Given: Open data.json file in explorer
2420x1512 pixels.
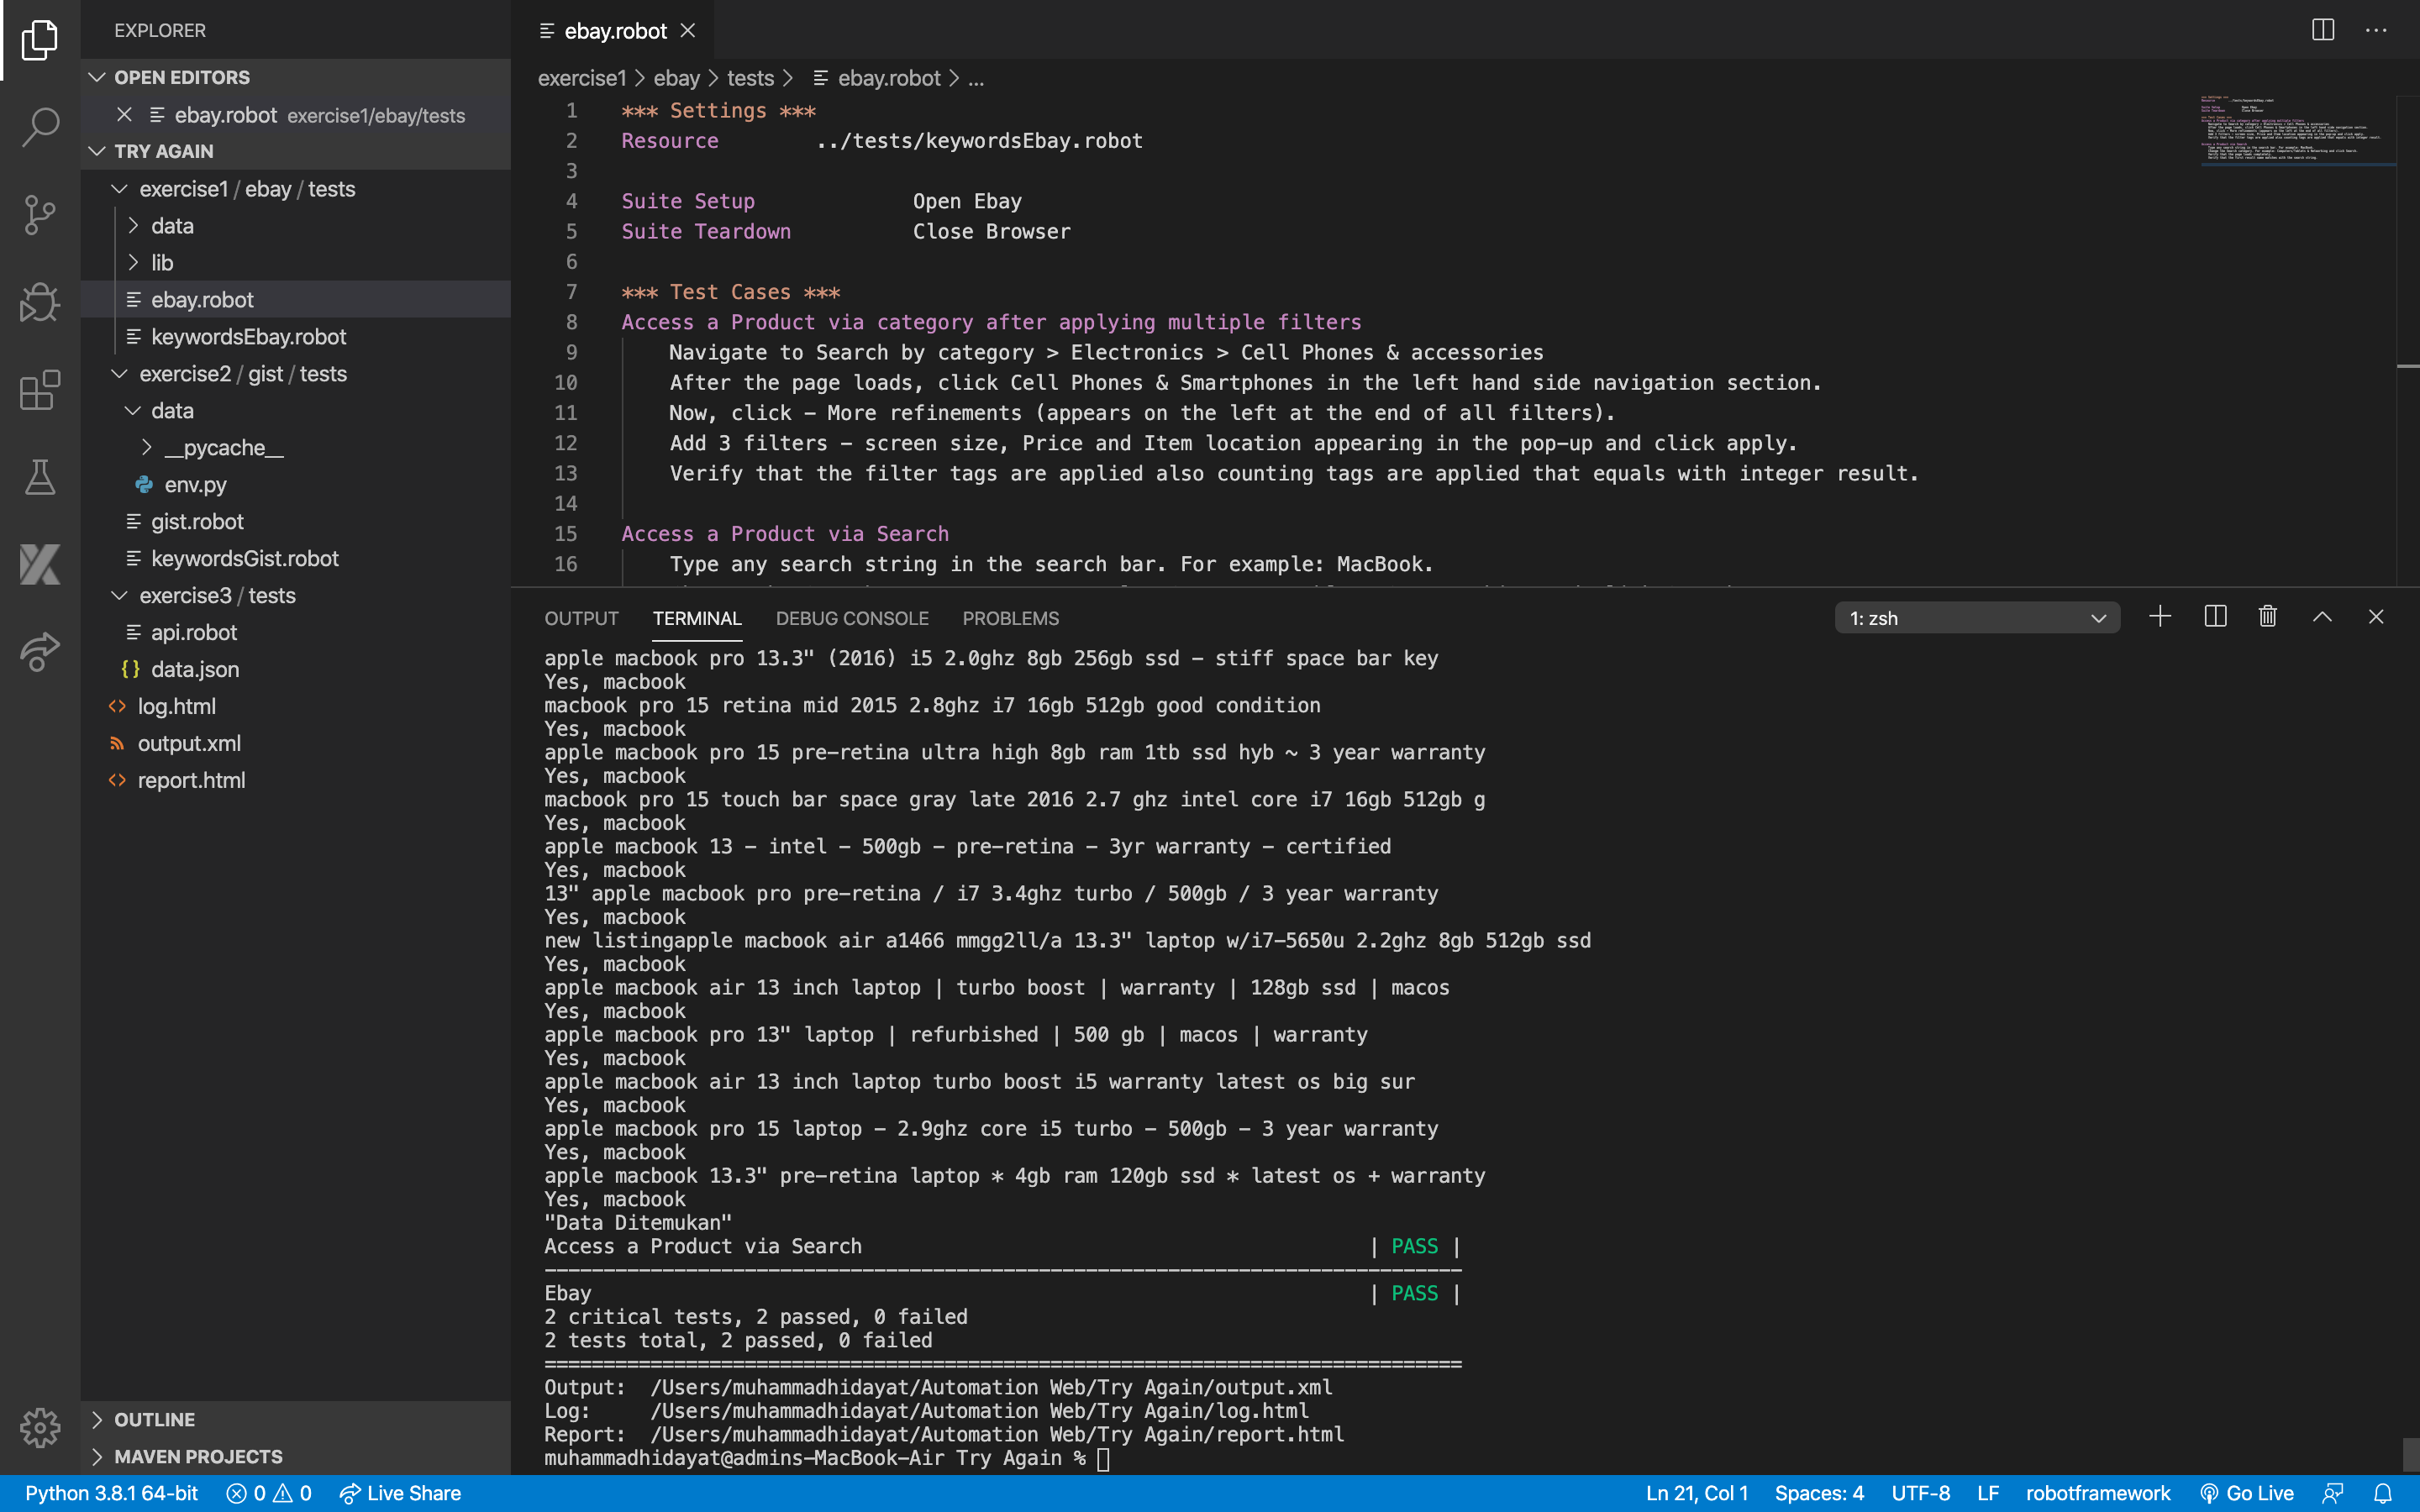Looking at the screenshot, I should [x=296, y=670].
